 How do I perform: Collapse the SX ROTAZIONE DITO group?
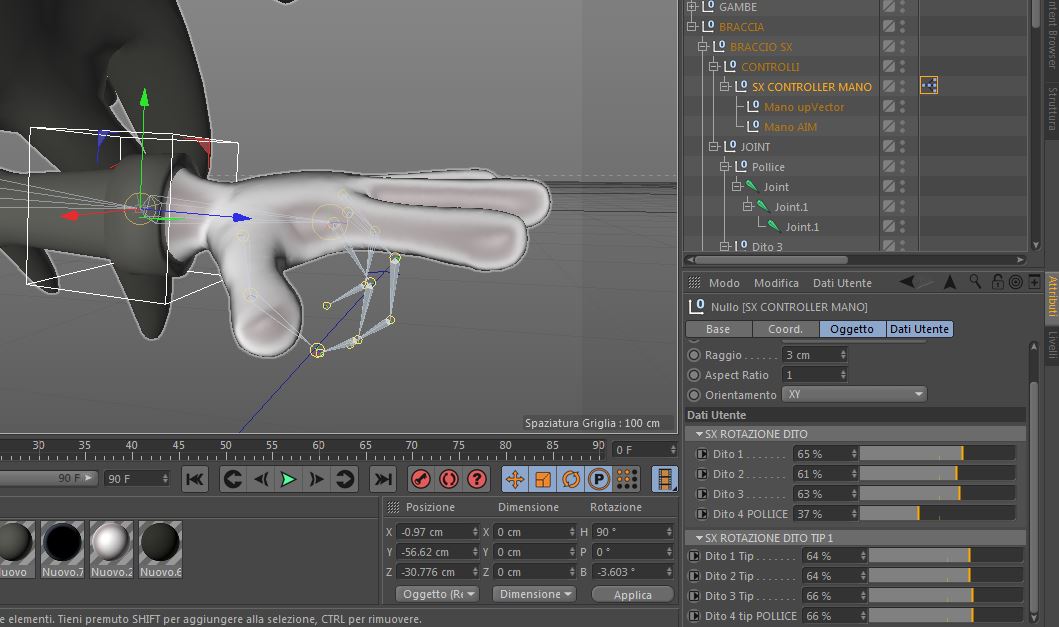[699, 434]
